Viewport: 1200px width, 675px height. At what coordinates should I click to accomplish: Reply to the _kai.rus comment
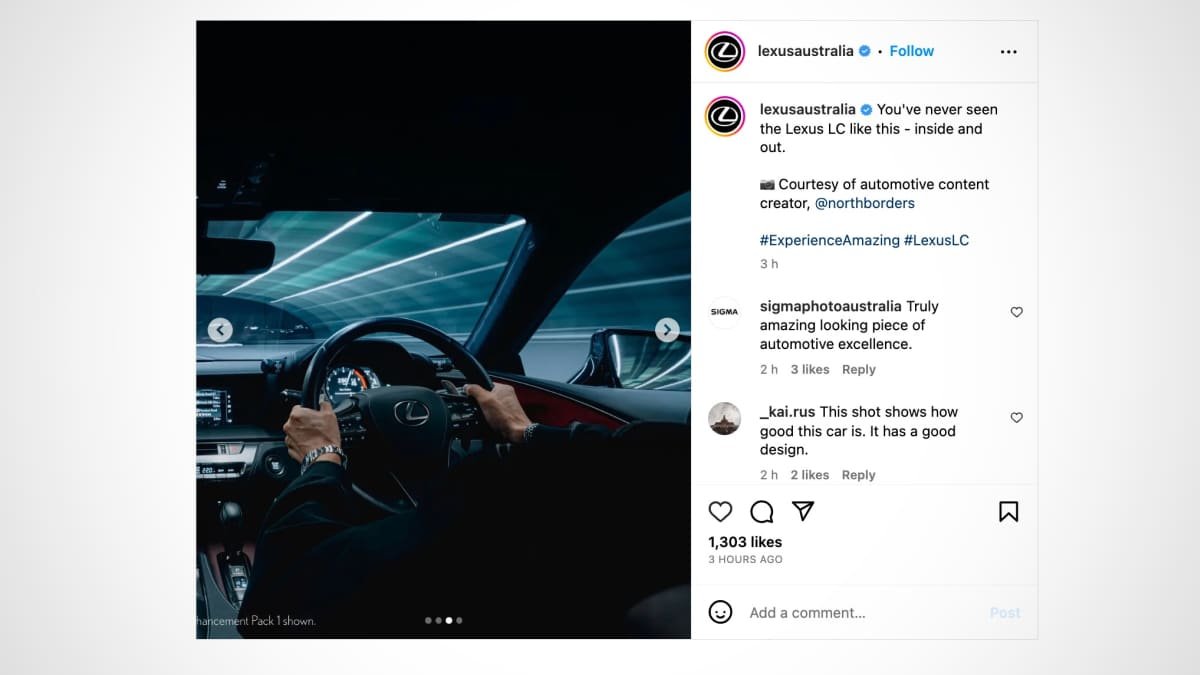(858, 475)
